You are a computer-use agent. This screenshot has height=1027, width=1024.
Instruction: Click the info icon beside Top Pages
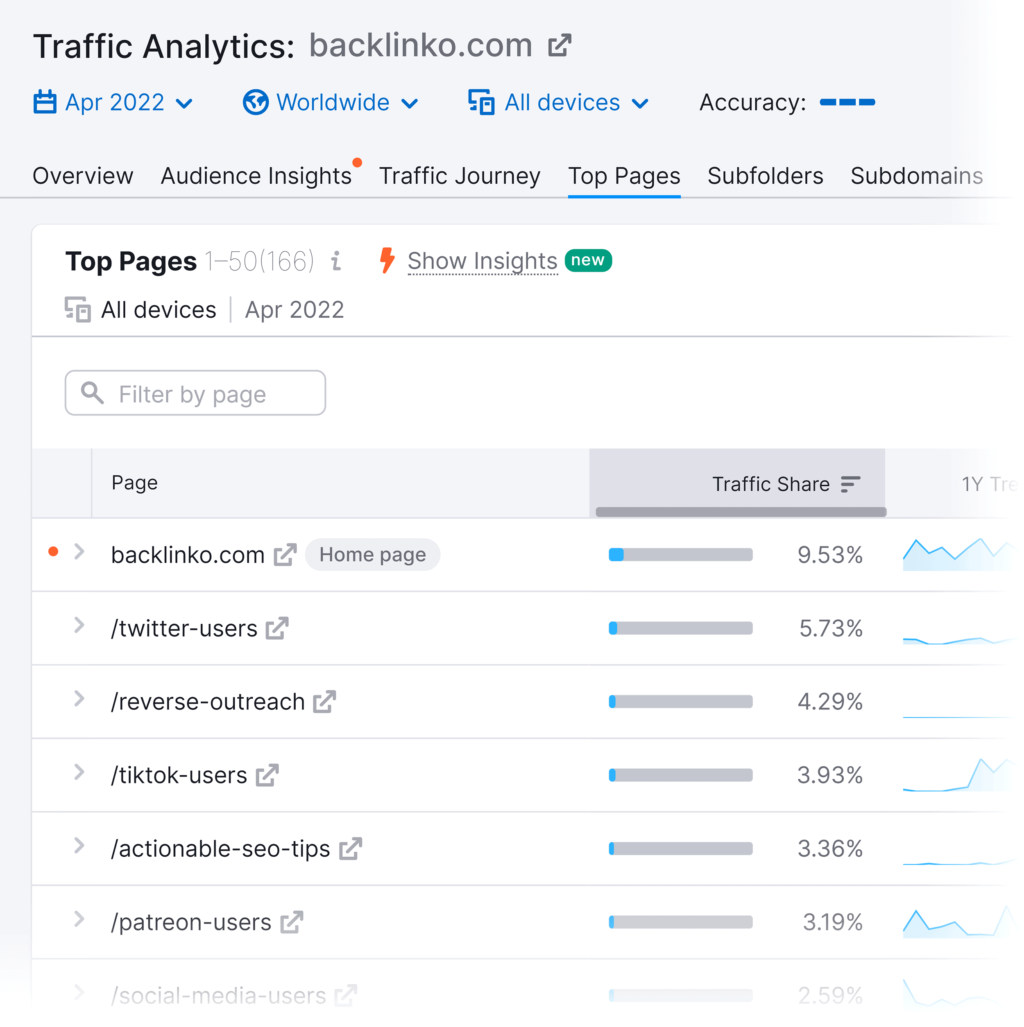[336, 261]
